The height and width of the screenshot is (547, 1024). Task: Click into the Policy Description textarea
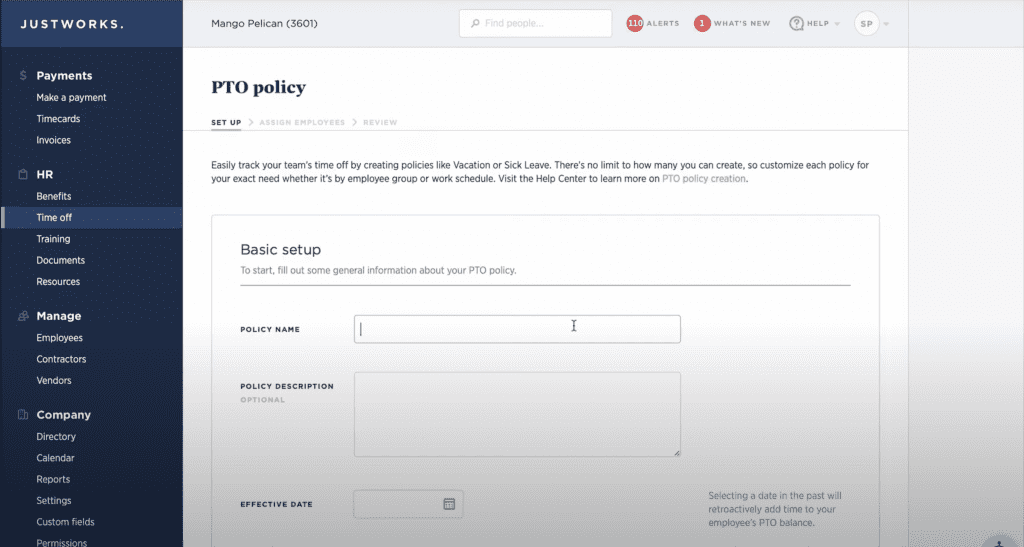(x=517, y=414)
